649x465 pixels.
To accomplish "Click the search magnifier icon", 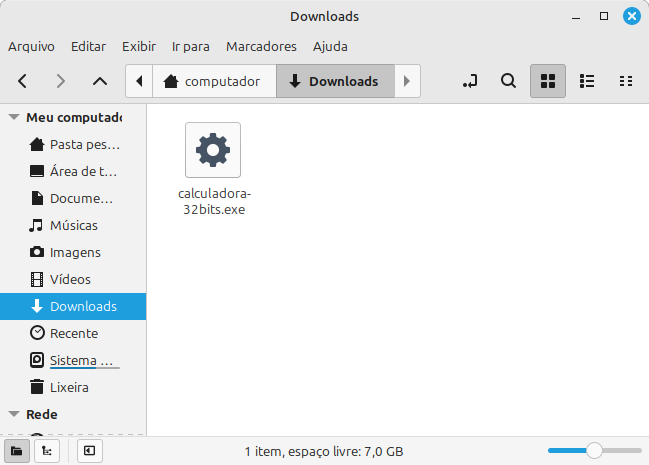I will (508, 81).
